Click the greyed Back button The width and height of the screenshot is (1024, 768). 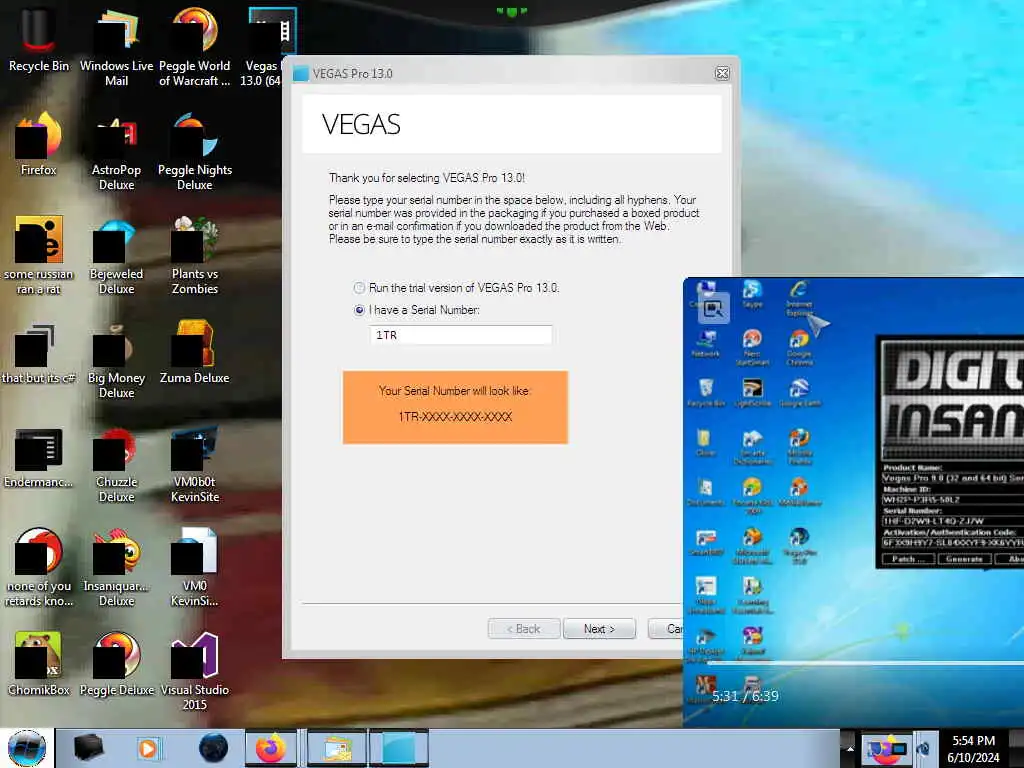pos(524,628)
